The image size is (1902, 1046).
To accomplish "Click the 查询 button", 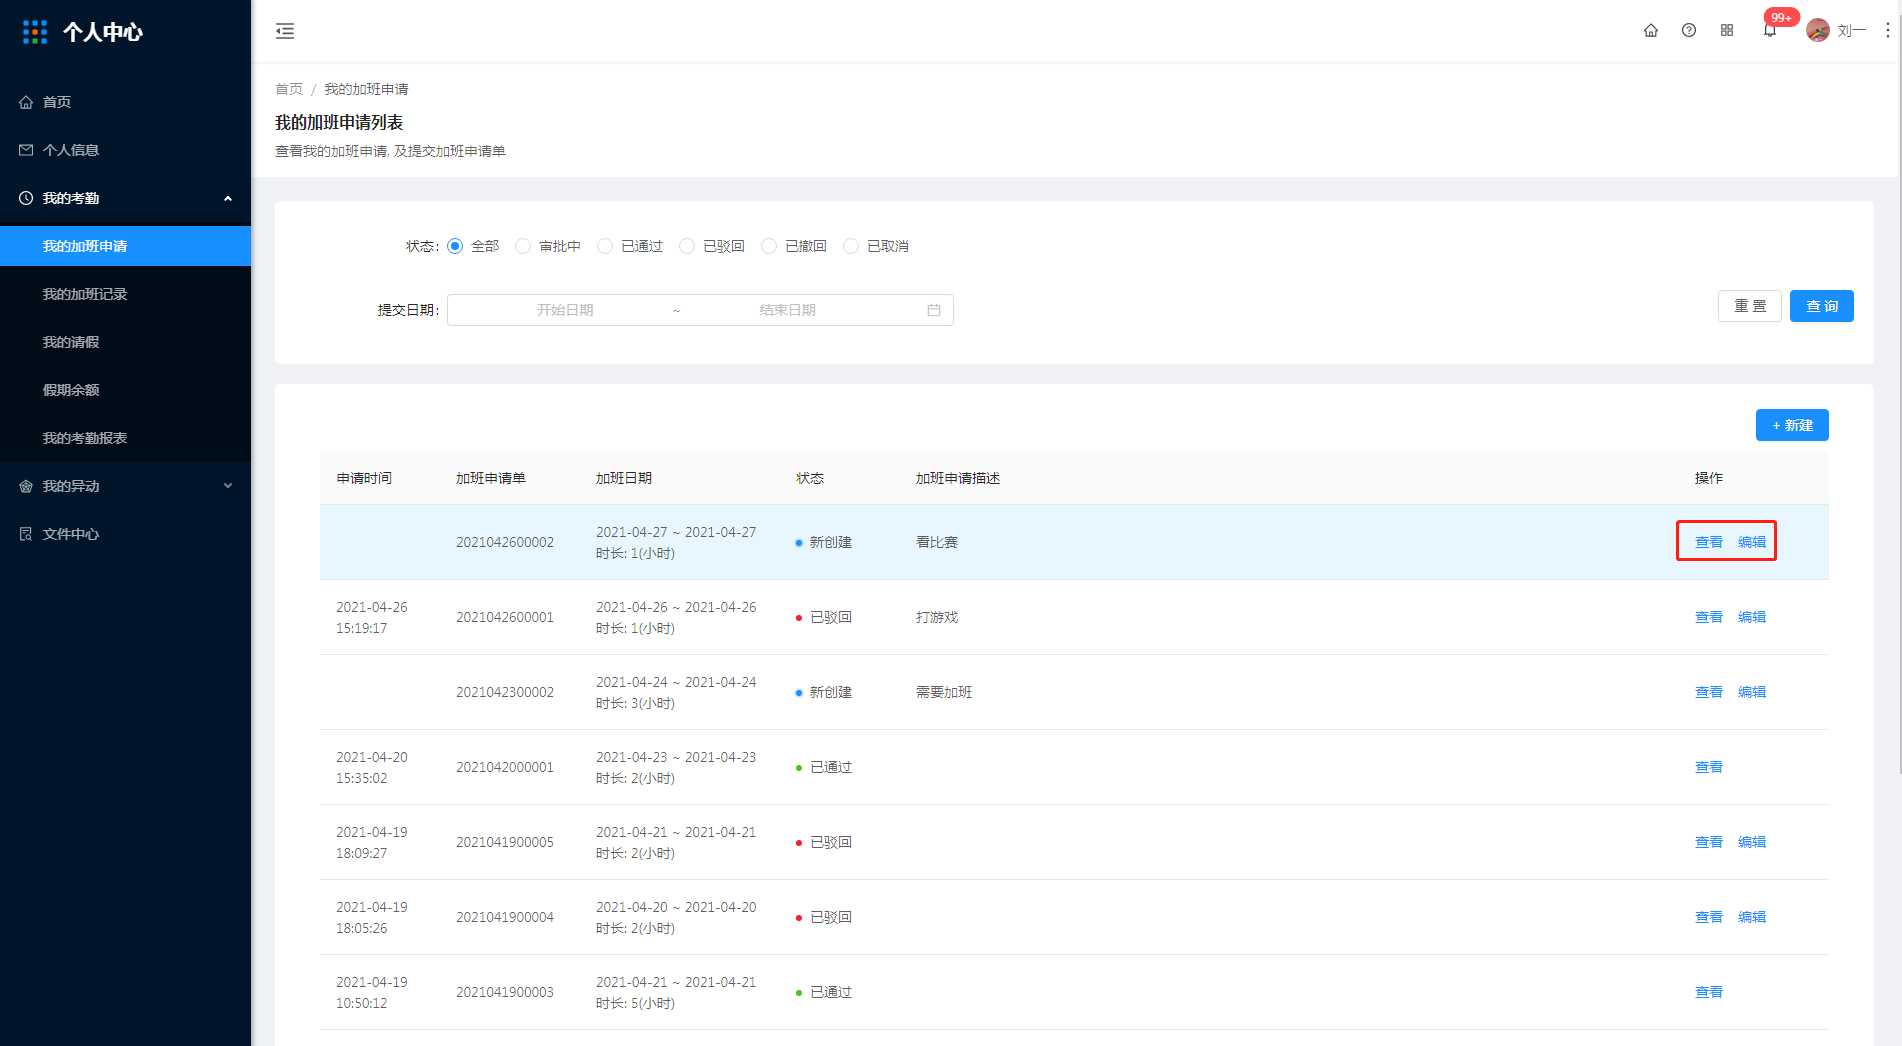I will coord(1822,306).
